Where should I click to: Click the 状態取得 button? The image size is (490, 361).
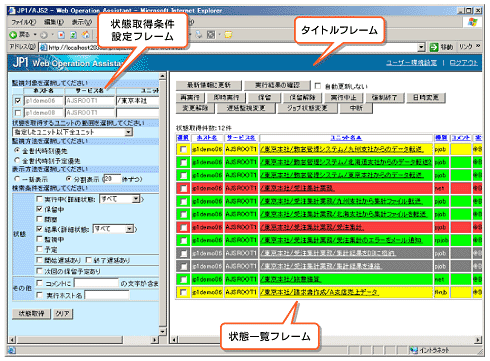(x=31, y=313)
